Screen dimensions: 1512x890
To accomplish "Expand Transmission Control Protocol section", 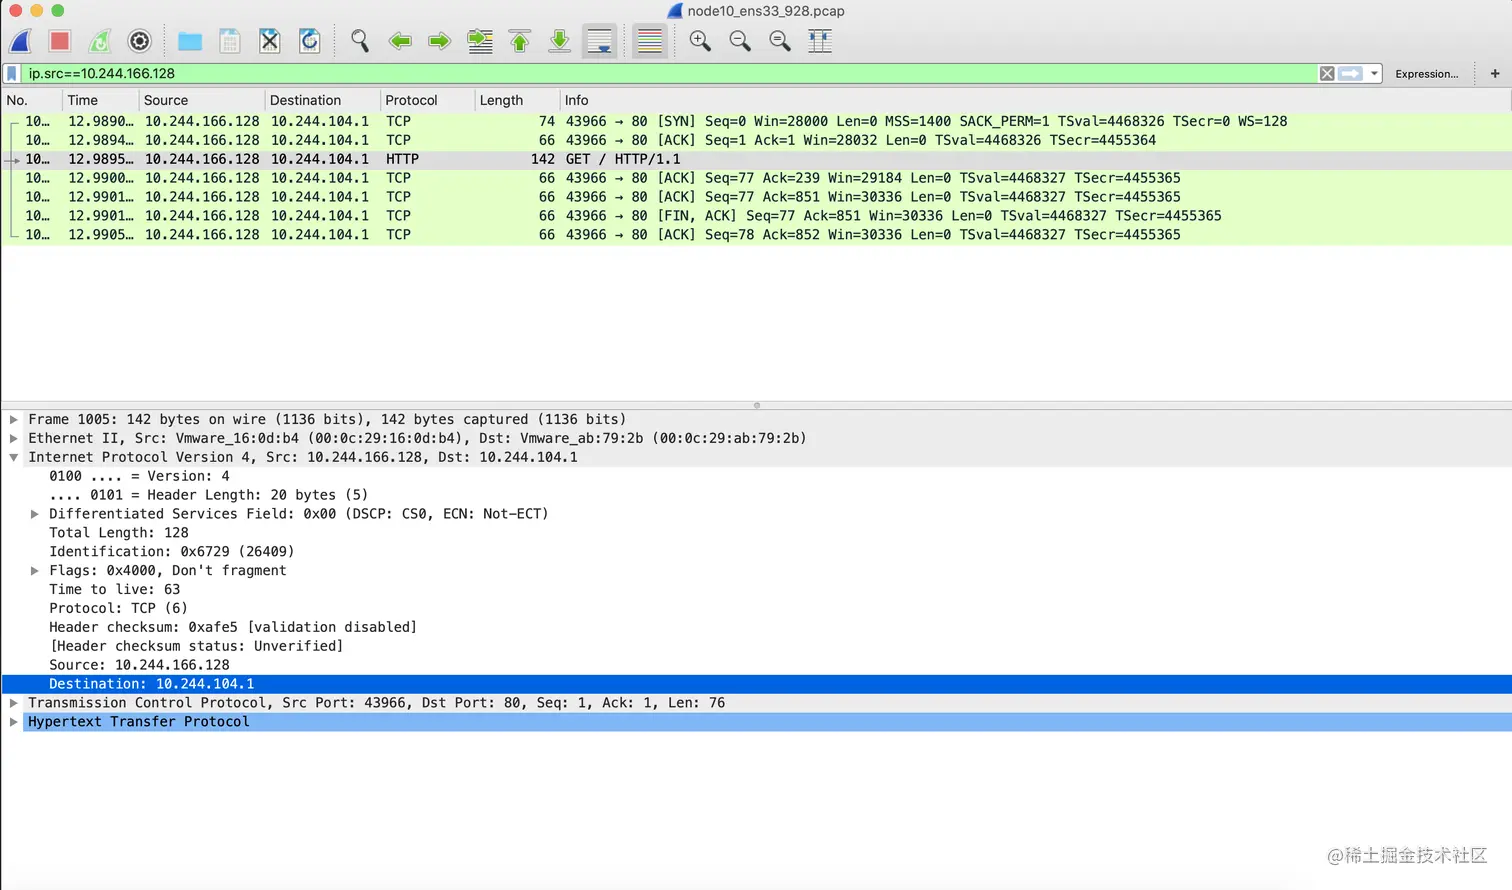I will tap(14, 703).
